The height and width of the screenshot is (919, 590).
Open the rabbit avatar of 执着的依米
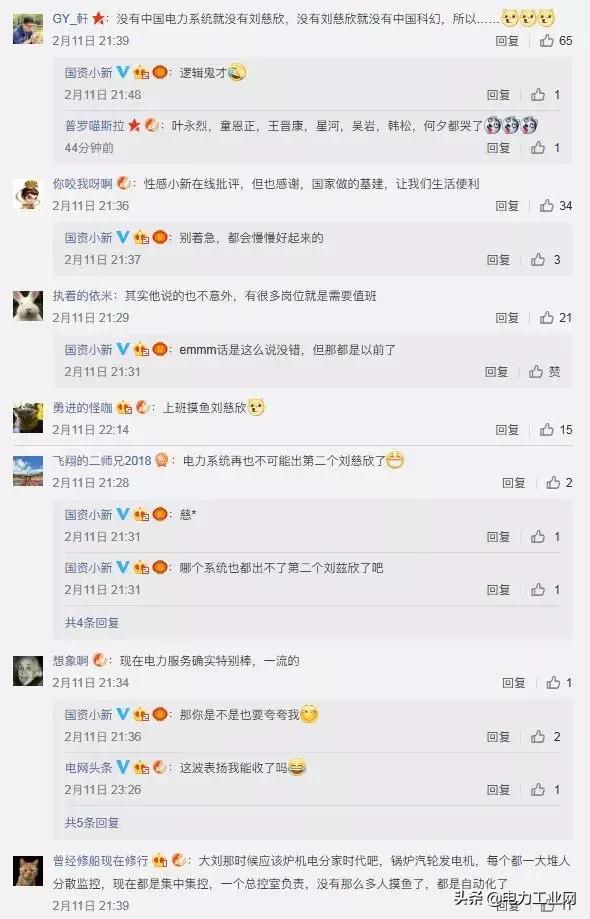tap(28, 305)
